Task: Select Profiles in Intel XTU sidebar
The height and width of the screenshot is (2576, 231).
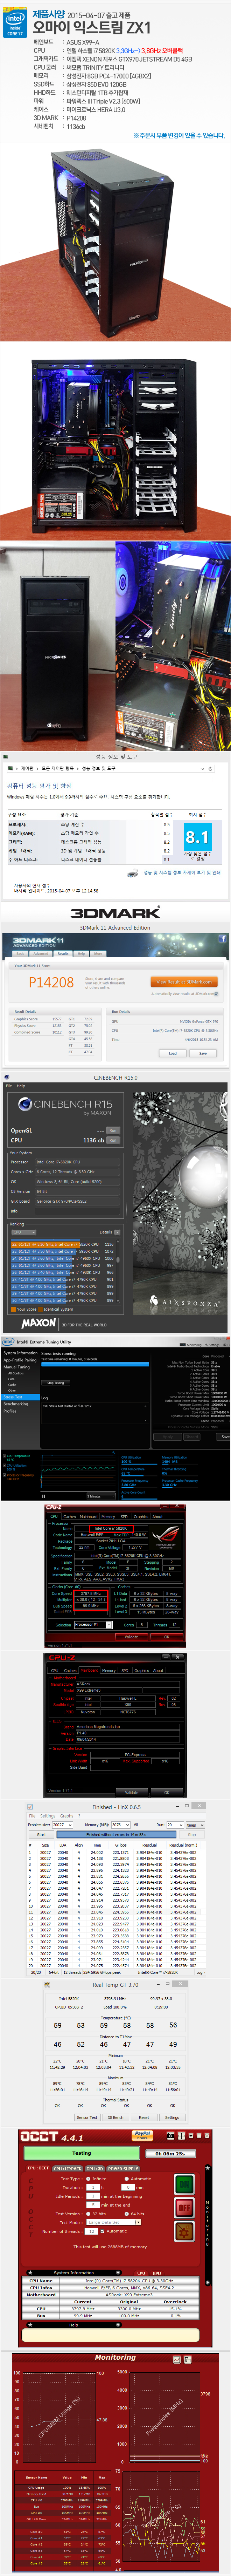Action: coord(10,1411)
